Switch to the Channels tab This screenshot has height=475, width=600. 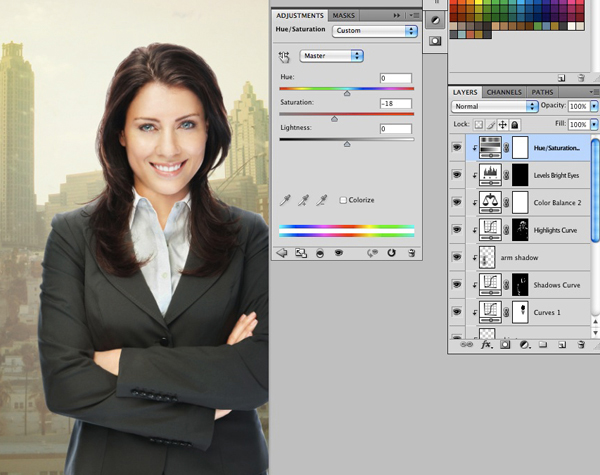(504, 92)
